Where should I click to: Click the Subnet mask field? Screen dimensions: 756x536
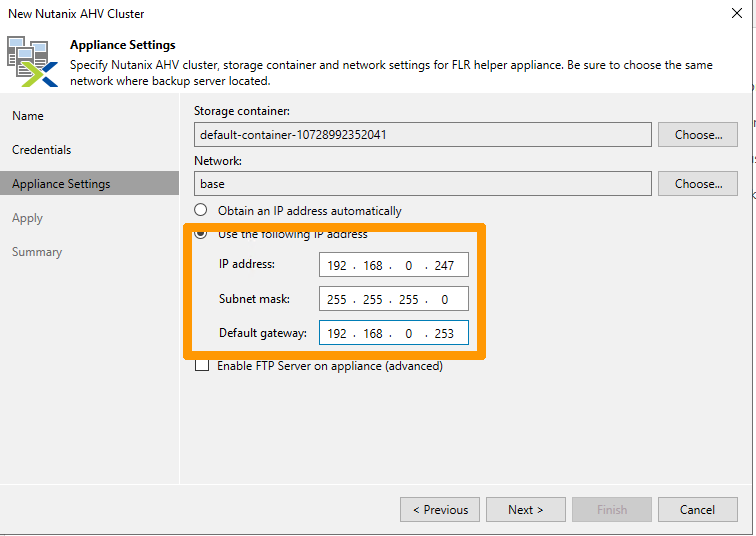[x=394, y=299]
